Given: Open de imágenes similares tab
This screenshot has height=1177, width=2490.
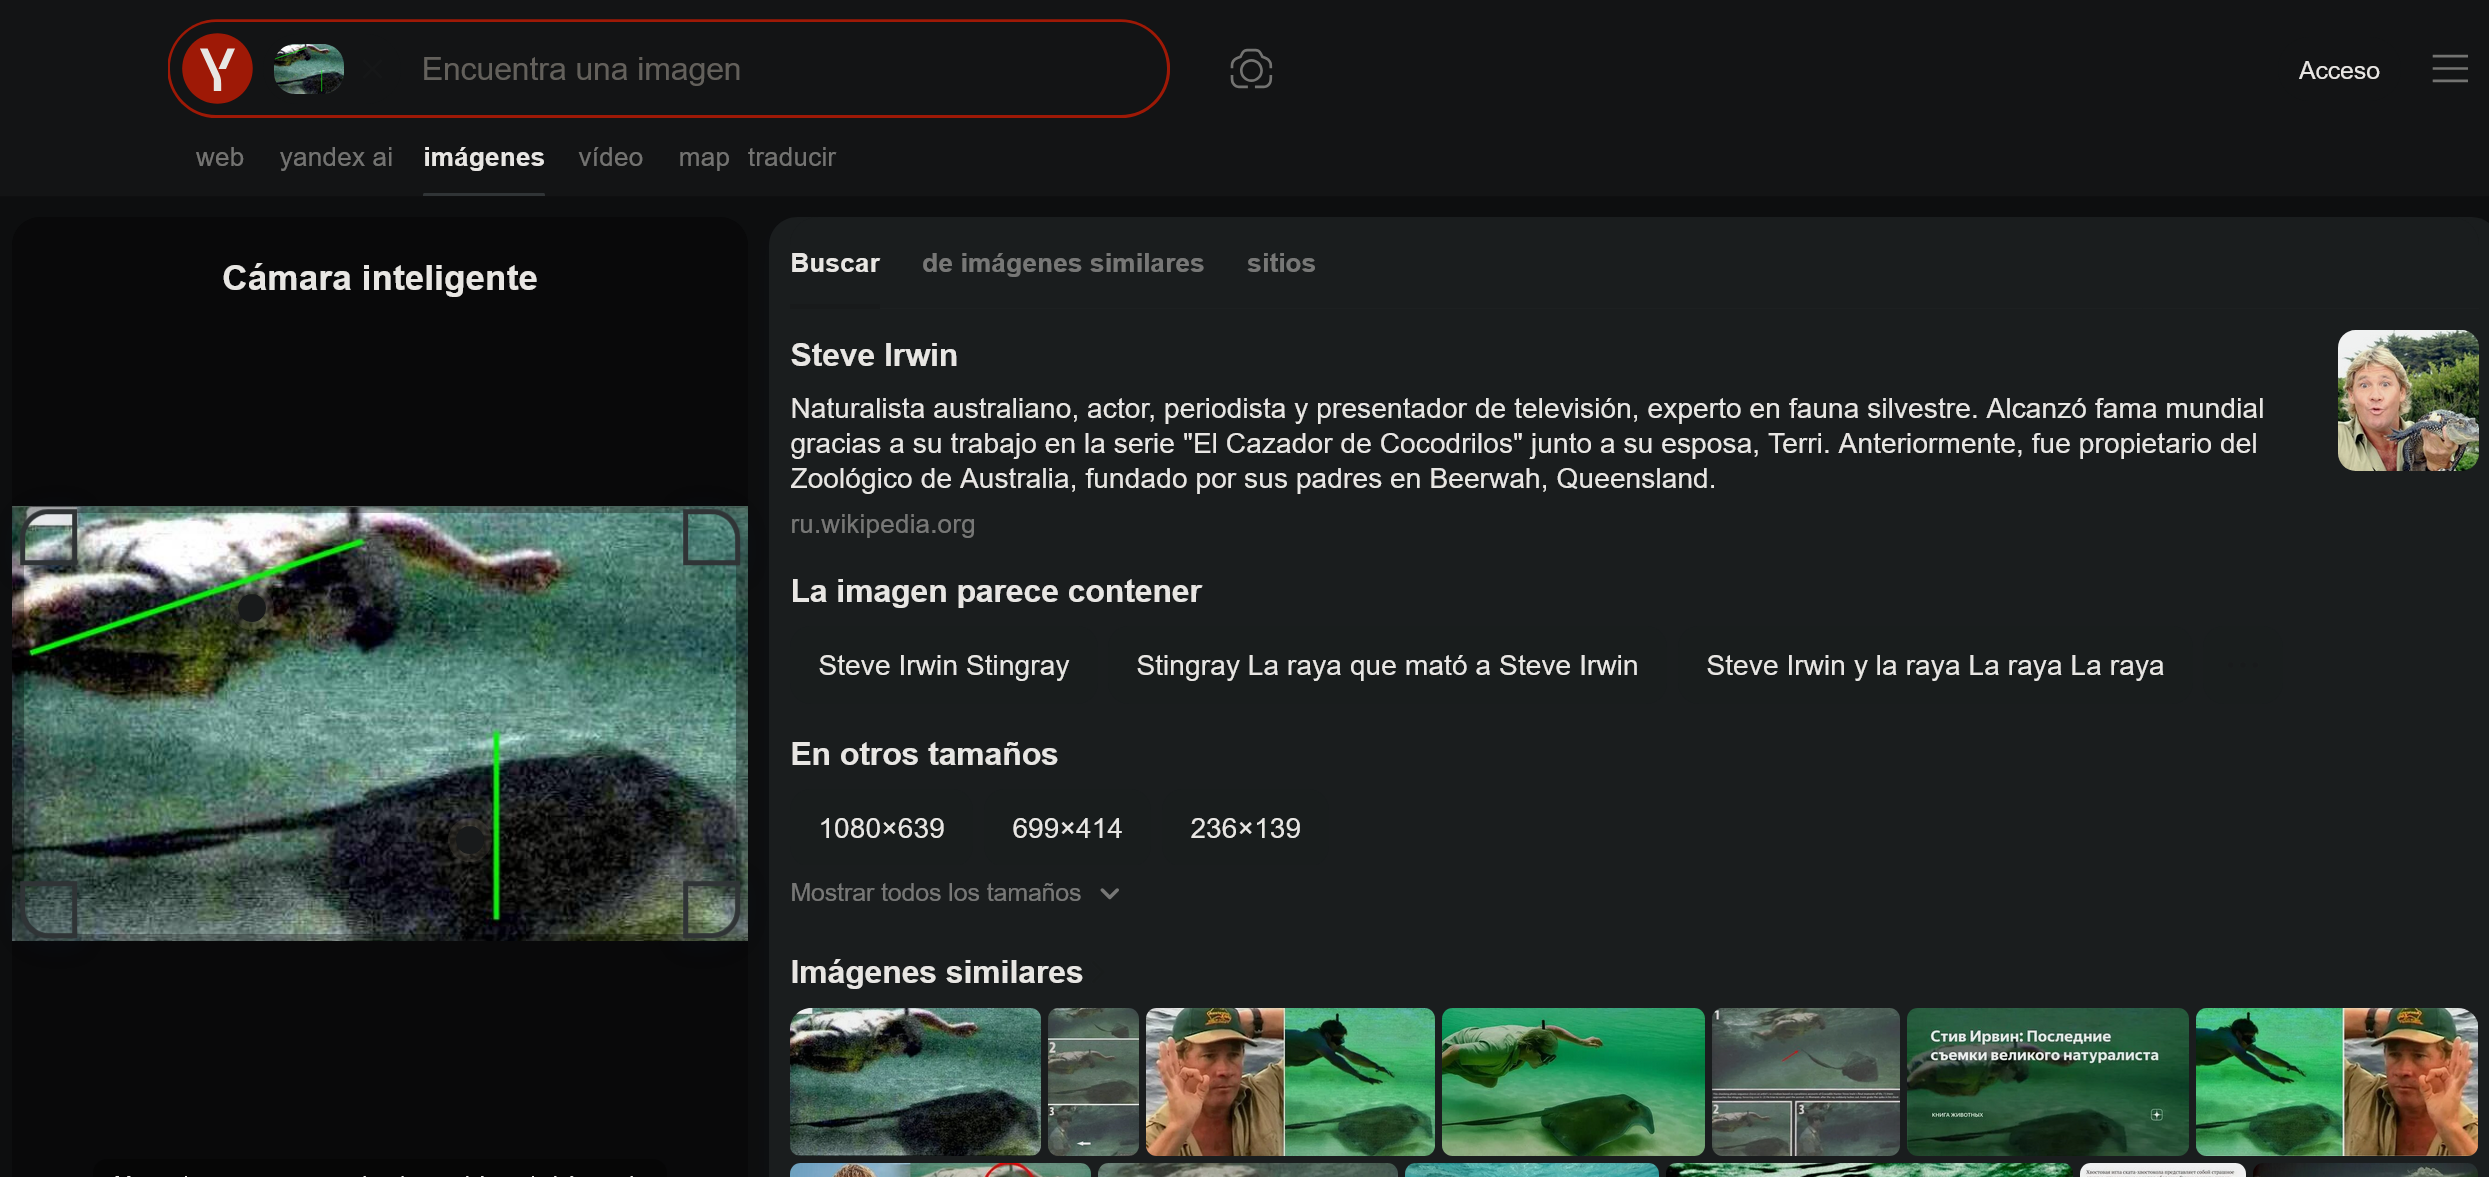Looking at the screenshot, I should point(1062,263).
